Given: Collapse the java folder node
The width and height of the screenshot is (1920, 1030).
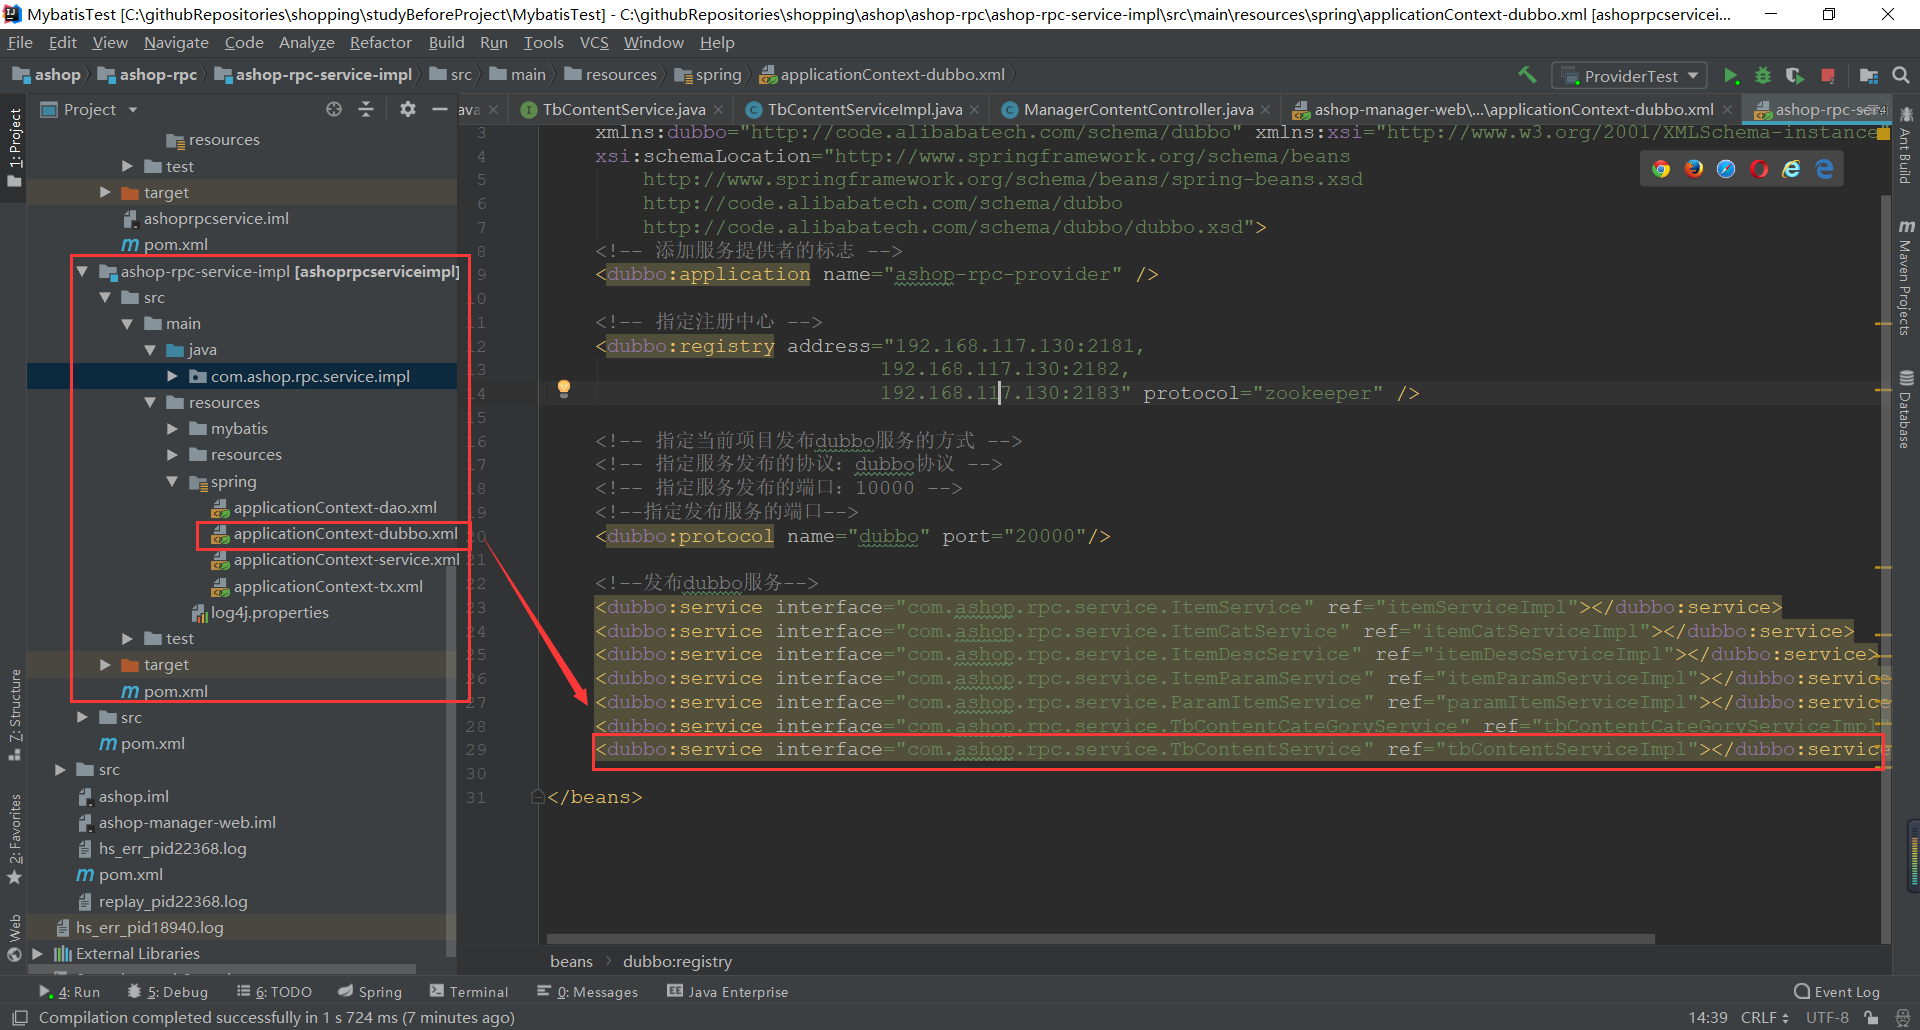Looking at the screenshot, I should tap(150, 350).
